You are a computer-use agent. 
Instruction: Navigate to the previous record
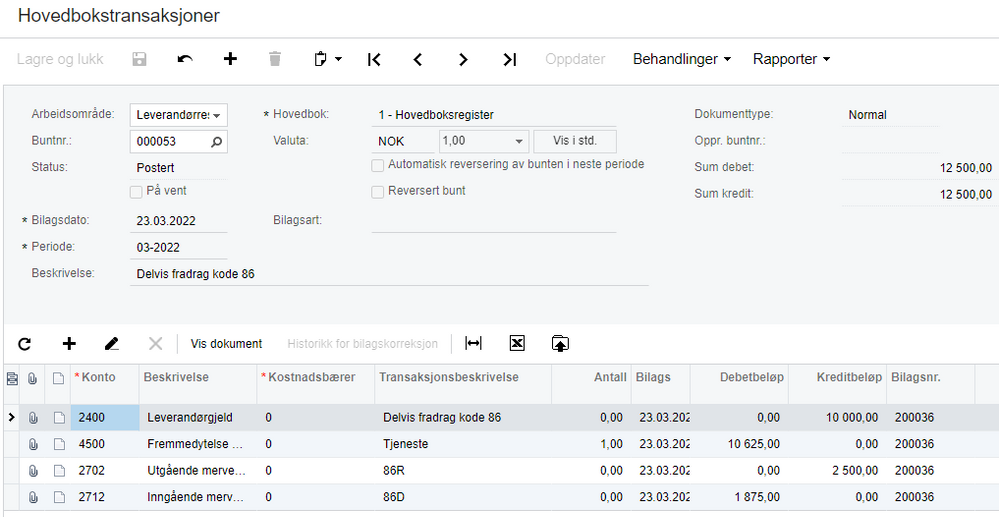tap(418, 60)
